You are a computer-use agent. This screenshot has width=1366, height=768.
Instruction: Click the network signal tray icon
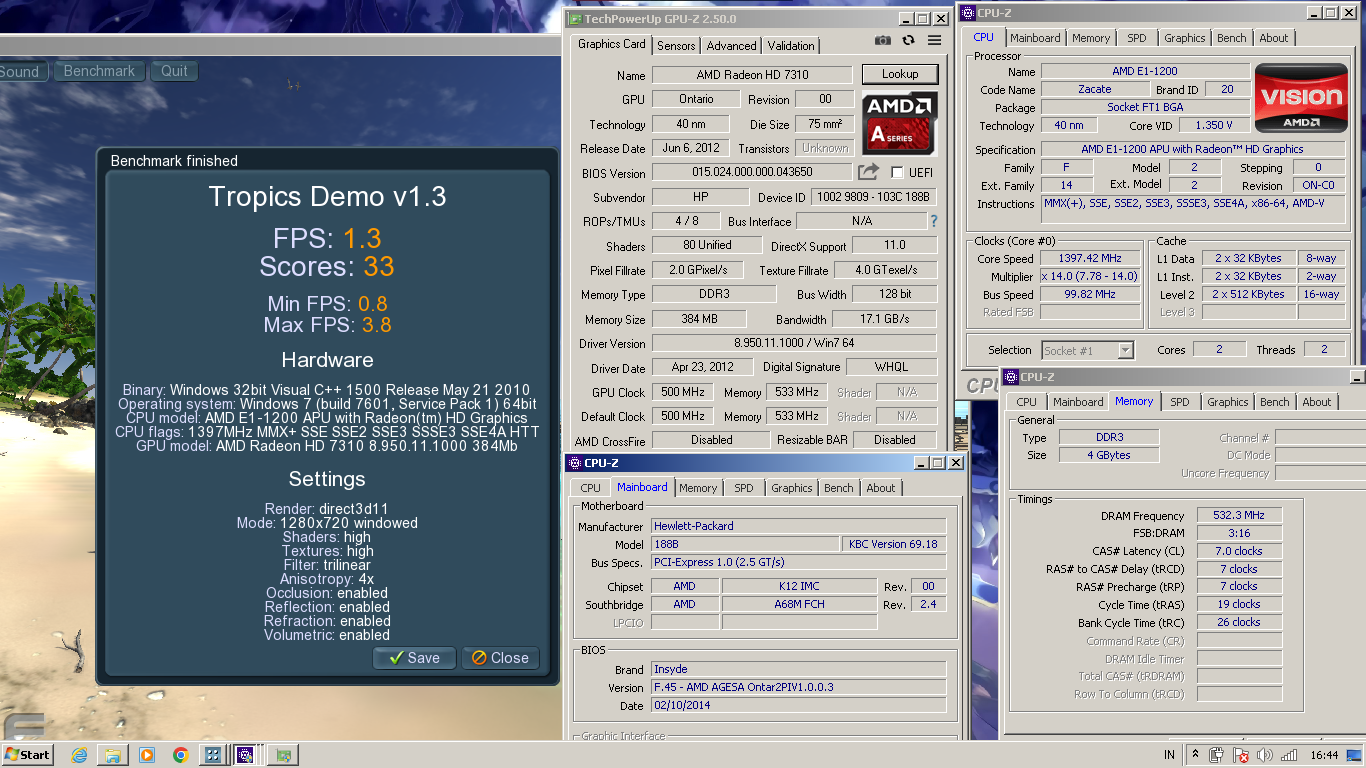[x=1289, y=755]
